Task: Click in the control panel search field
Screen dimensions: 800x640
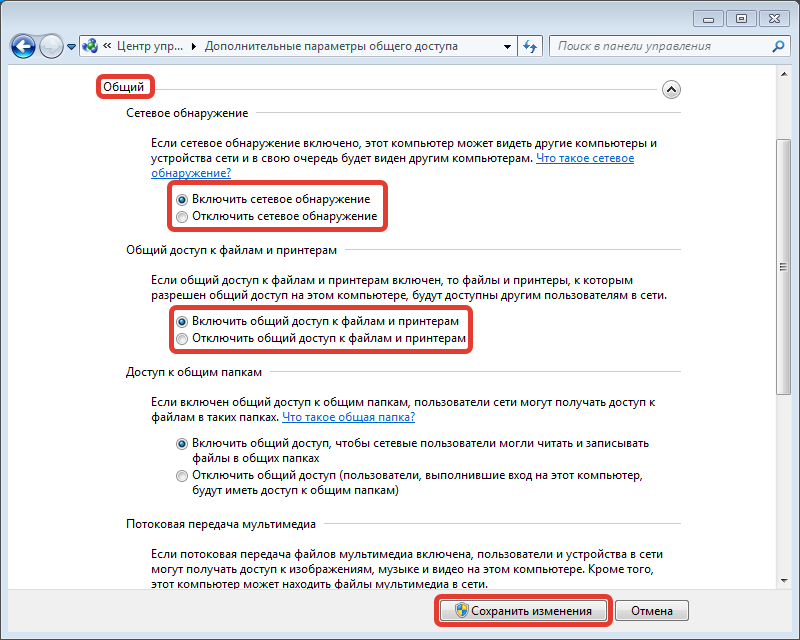Action: click(x=661, y=46)
